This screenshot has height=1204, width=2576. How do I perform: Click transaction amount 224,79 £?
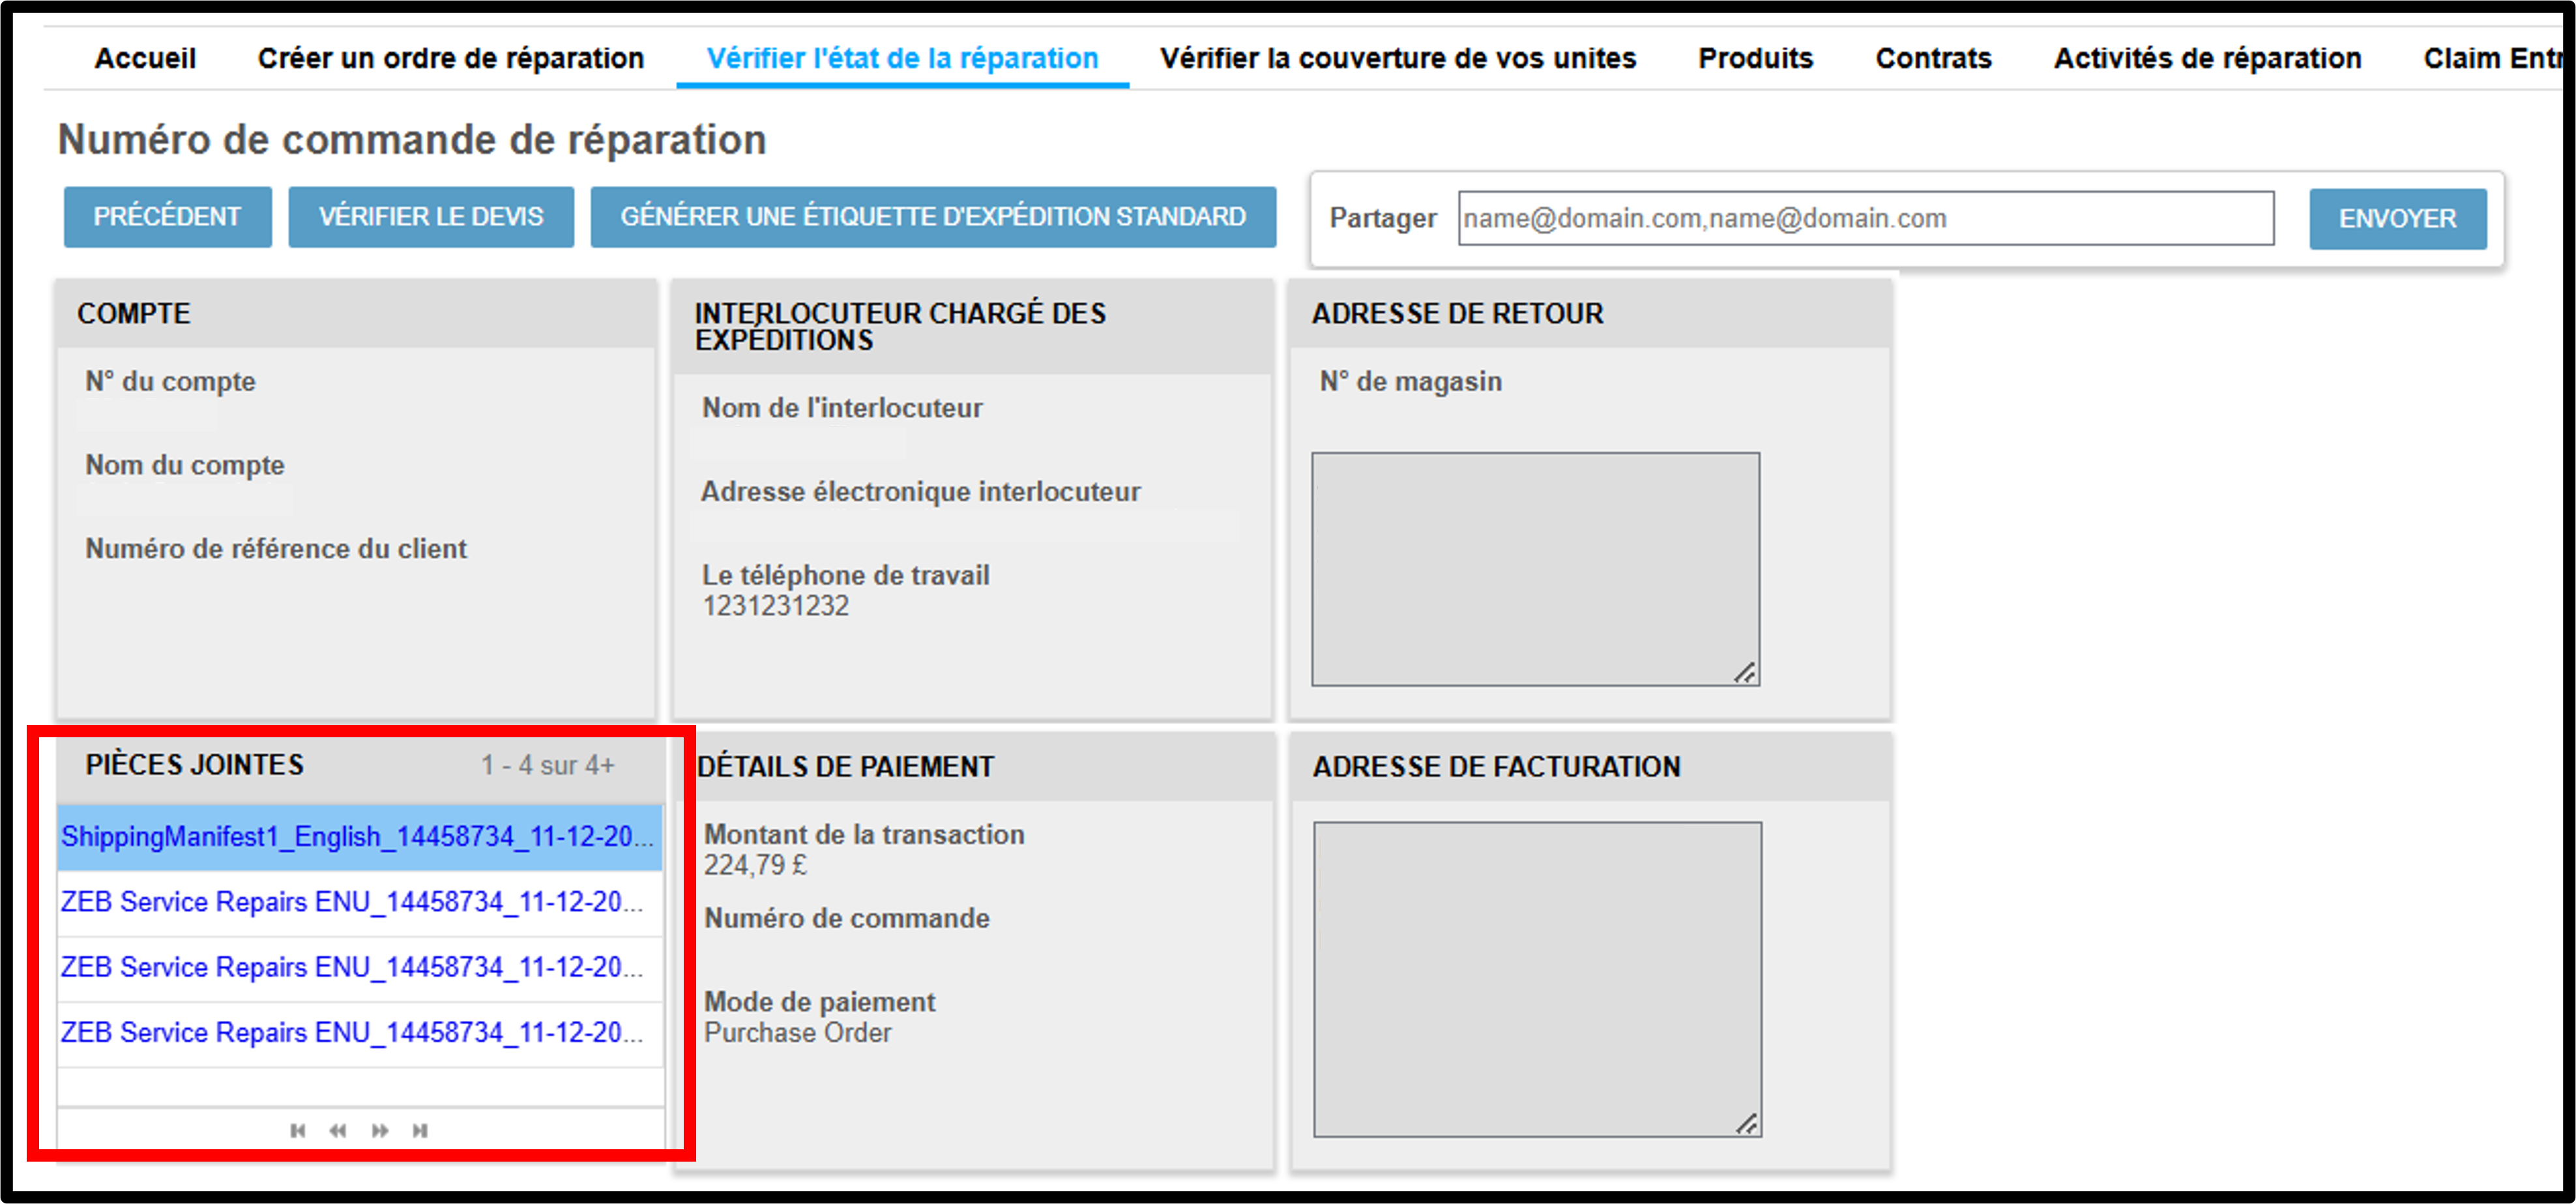pos(755,865)
